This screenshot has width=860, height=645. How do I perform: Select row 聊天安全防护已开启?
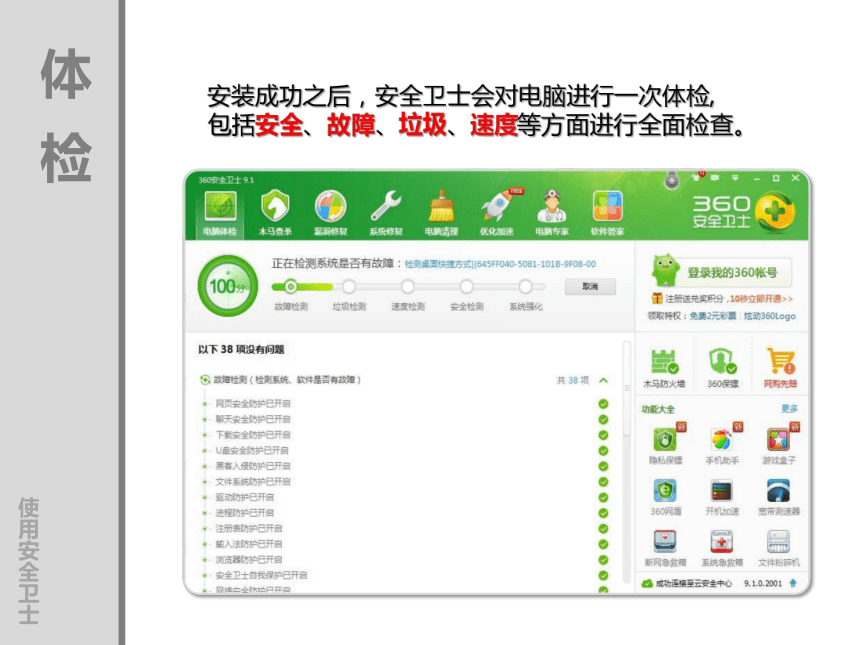(x=405, y=419)
